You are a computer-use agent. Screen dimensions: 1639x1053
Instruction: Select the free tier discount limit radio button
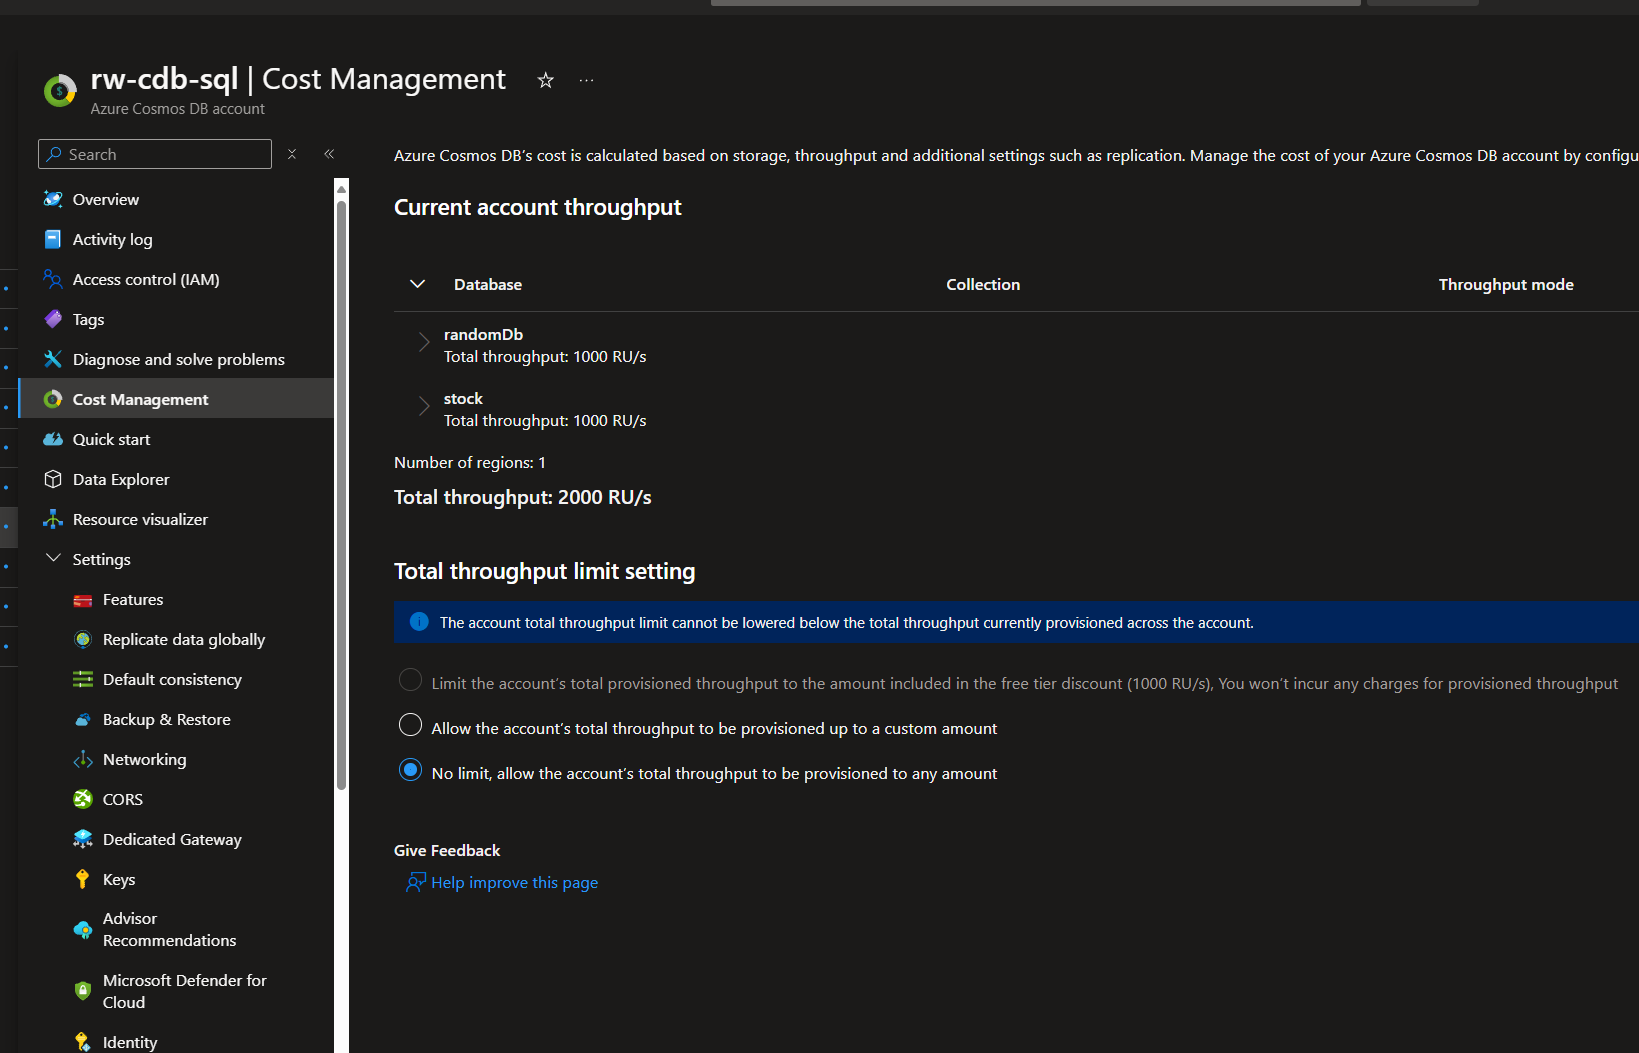(410, 680)
